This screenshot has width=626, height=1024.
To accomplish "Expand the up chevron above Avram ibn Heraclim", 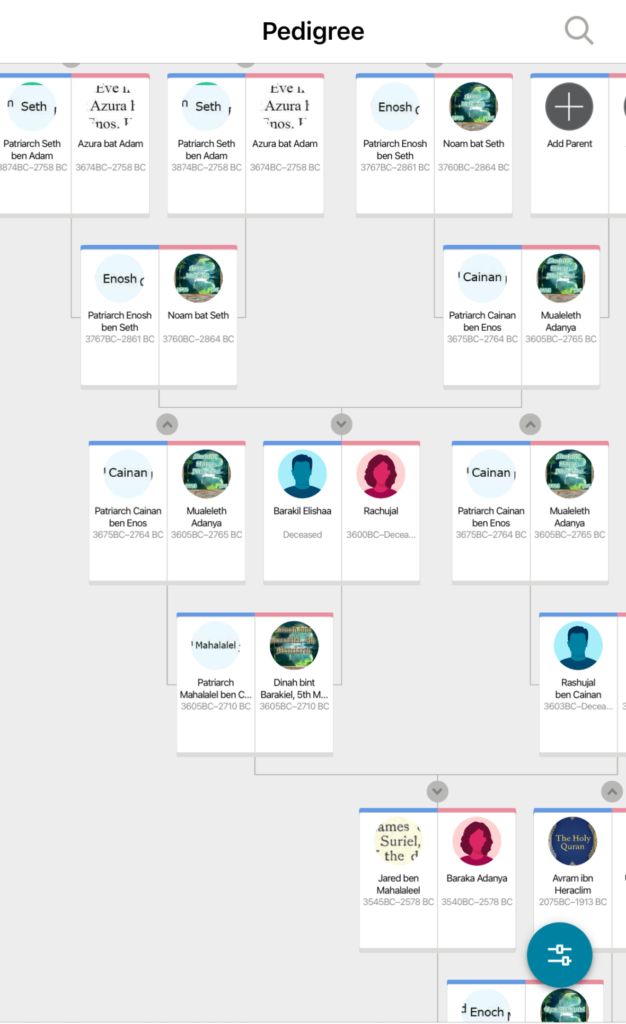I will point(612,792).
